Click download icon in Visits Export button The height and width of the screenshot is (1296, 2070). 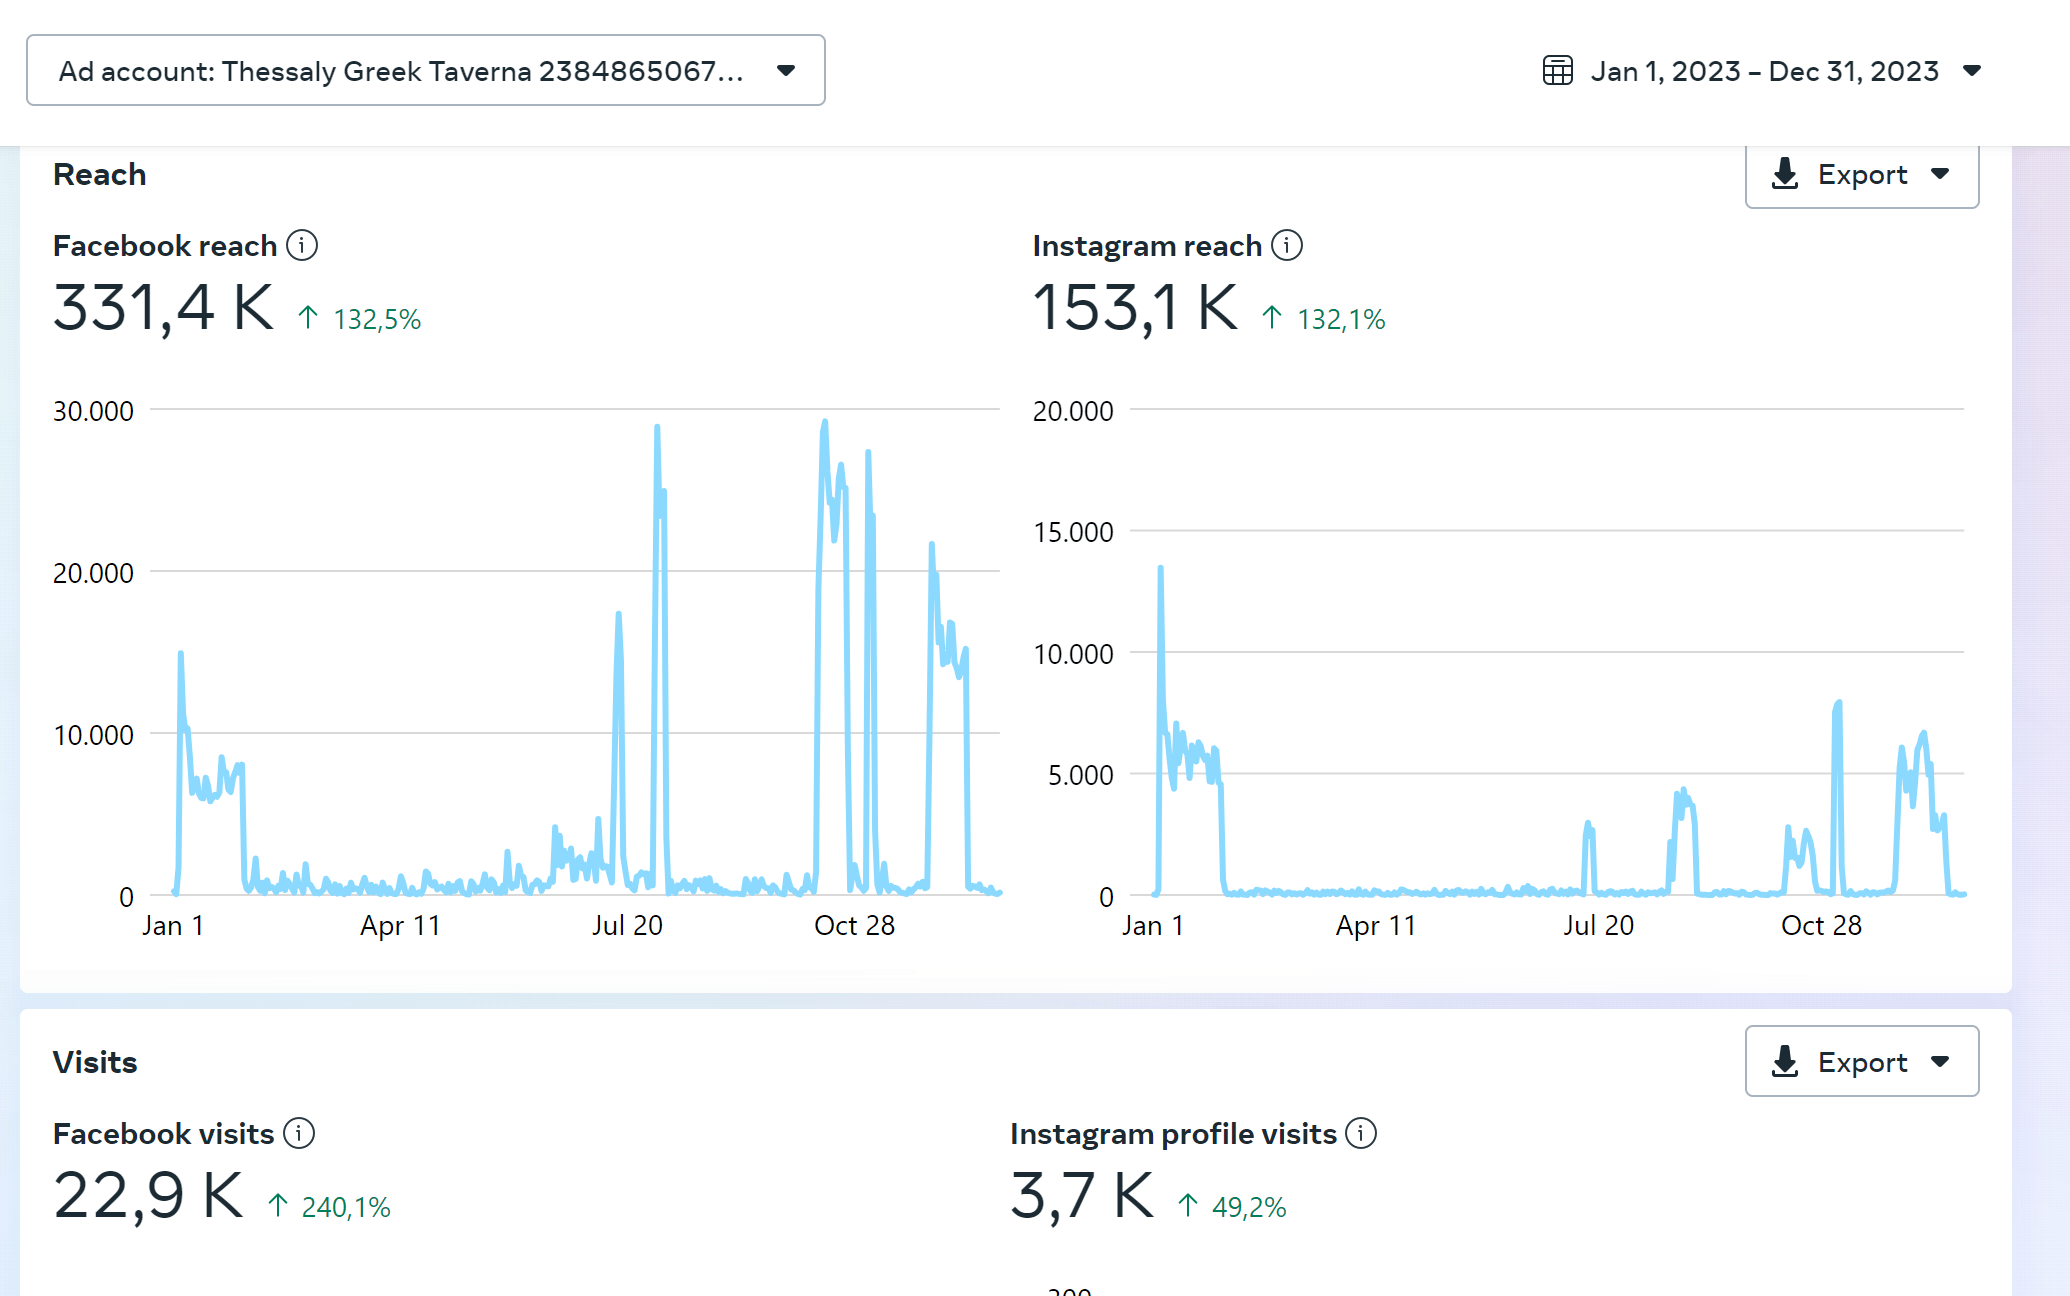pyautogui.click(x=1785, y=1062)
